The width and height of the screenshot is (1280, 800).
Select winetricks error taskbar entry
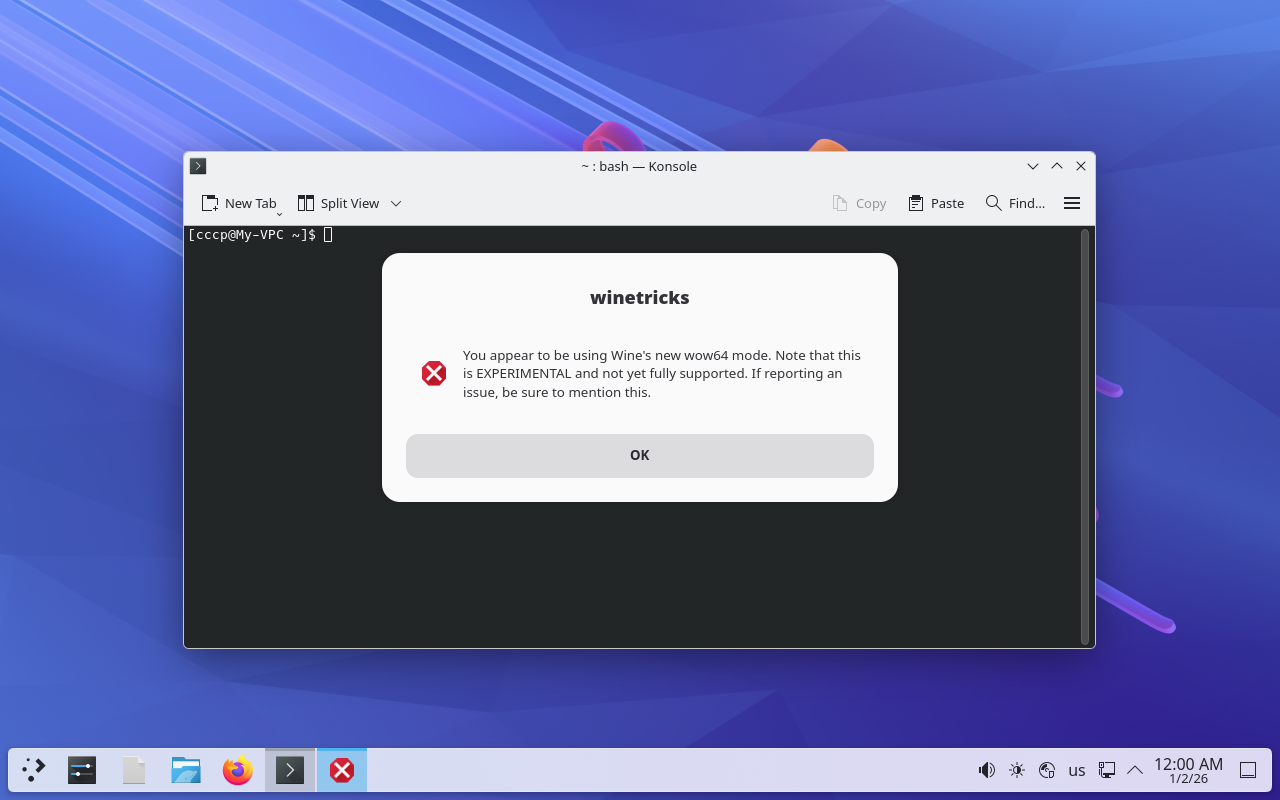(342, 770)
